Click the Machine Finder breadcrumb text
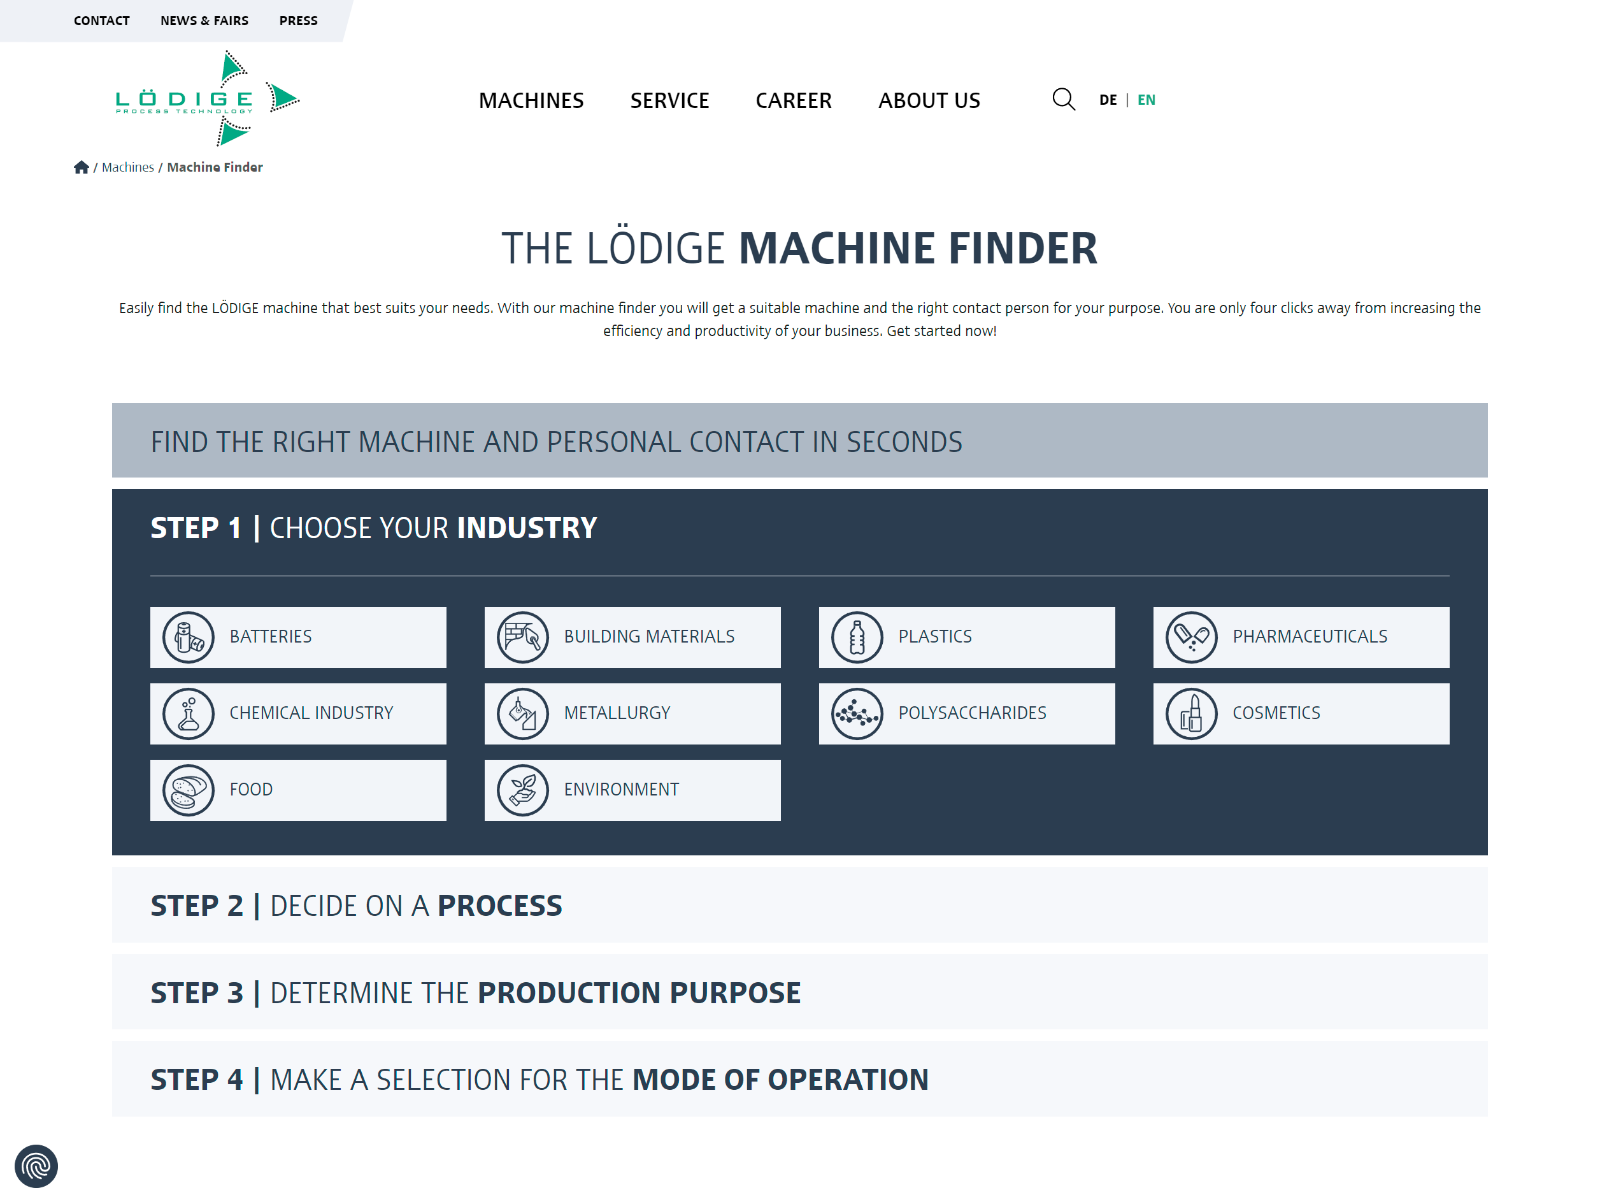The width and height of the screenshot is (1600, 1200). pos(215,167)
